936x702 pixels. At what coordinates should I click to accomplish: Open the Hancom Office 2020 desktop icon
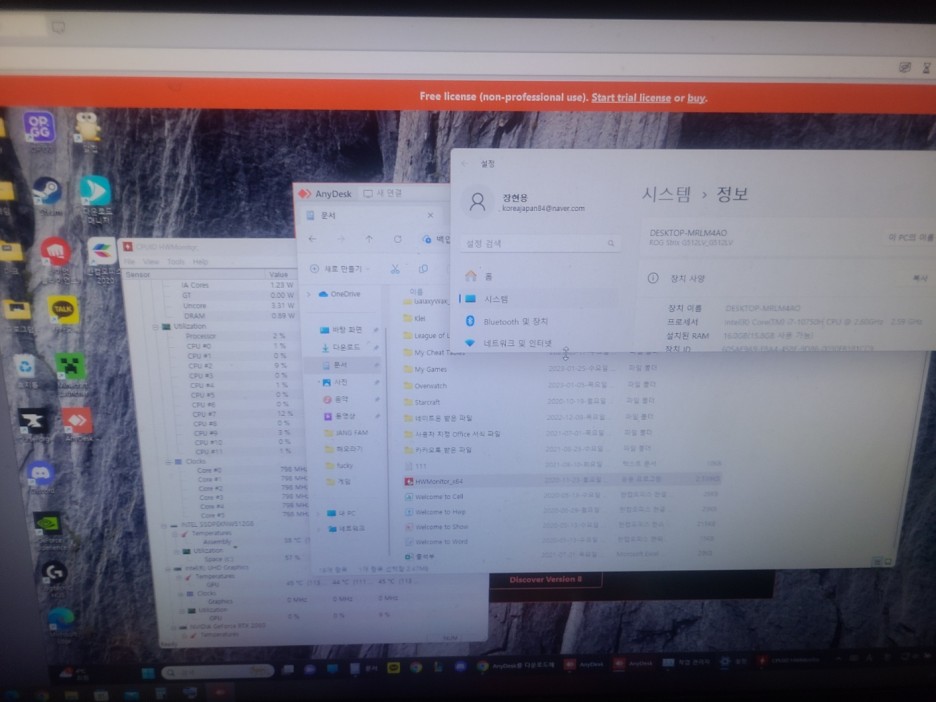click(102, 252)
